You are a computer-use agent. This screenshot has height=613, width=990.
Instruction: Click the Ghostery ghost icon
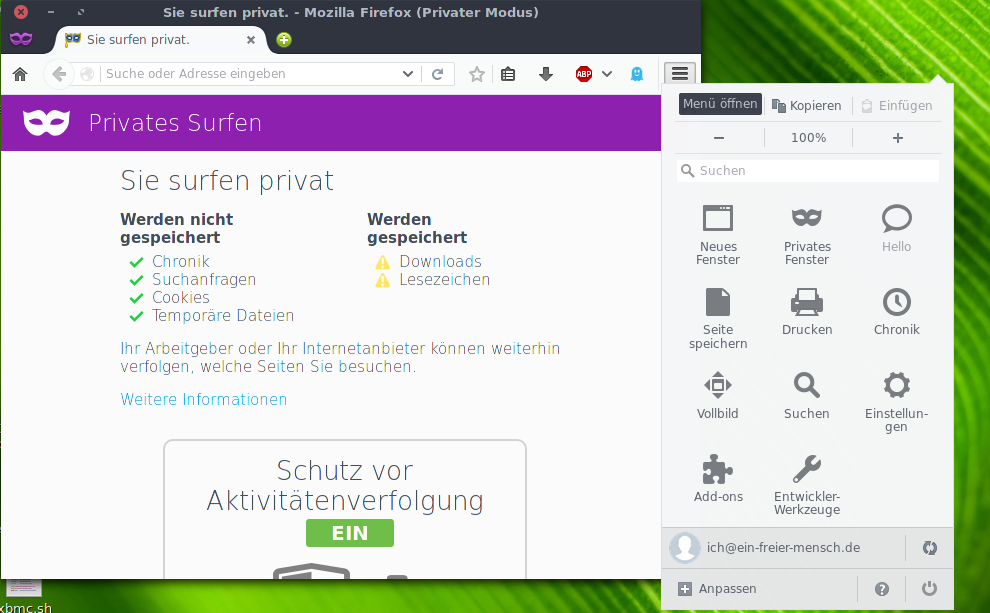(x=637, y=74)
